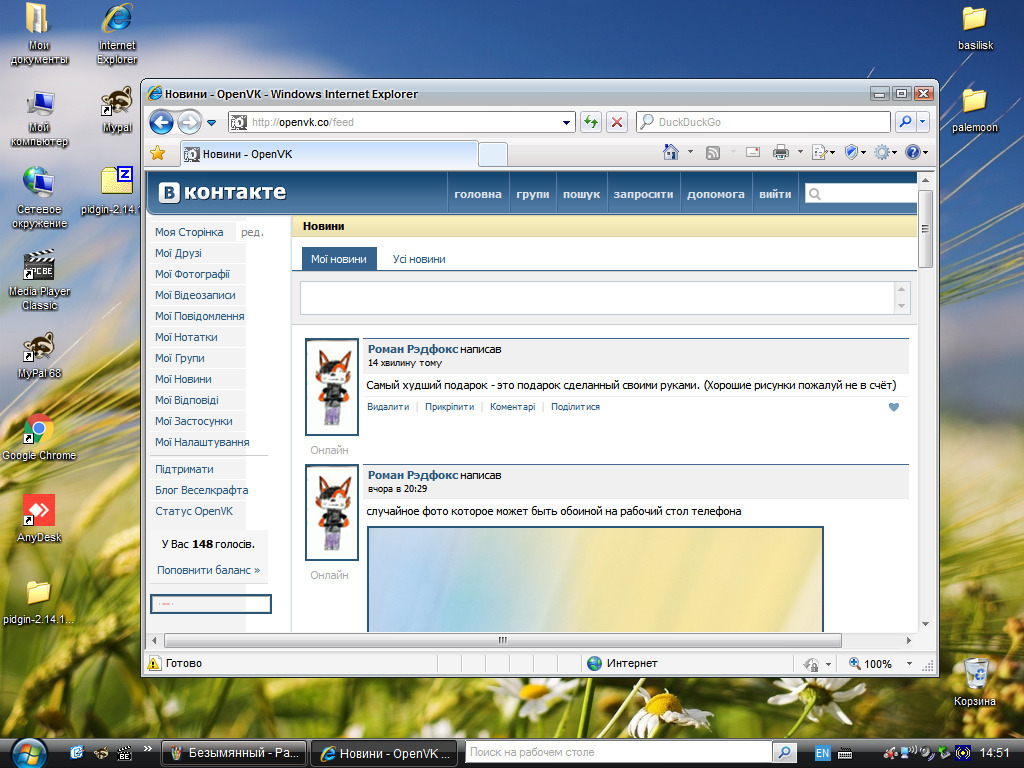The height and width of the screenshot is (768, 1024).
Task: Switch to the 'Усі новини' tab
Action: [419, 259]
